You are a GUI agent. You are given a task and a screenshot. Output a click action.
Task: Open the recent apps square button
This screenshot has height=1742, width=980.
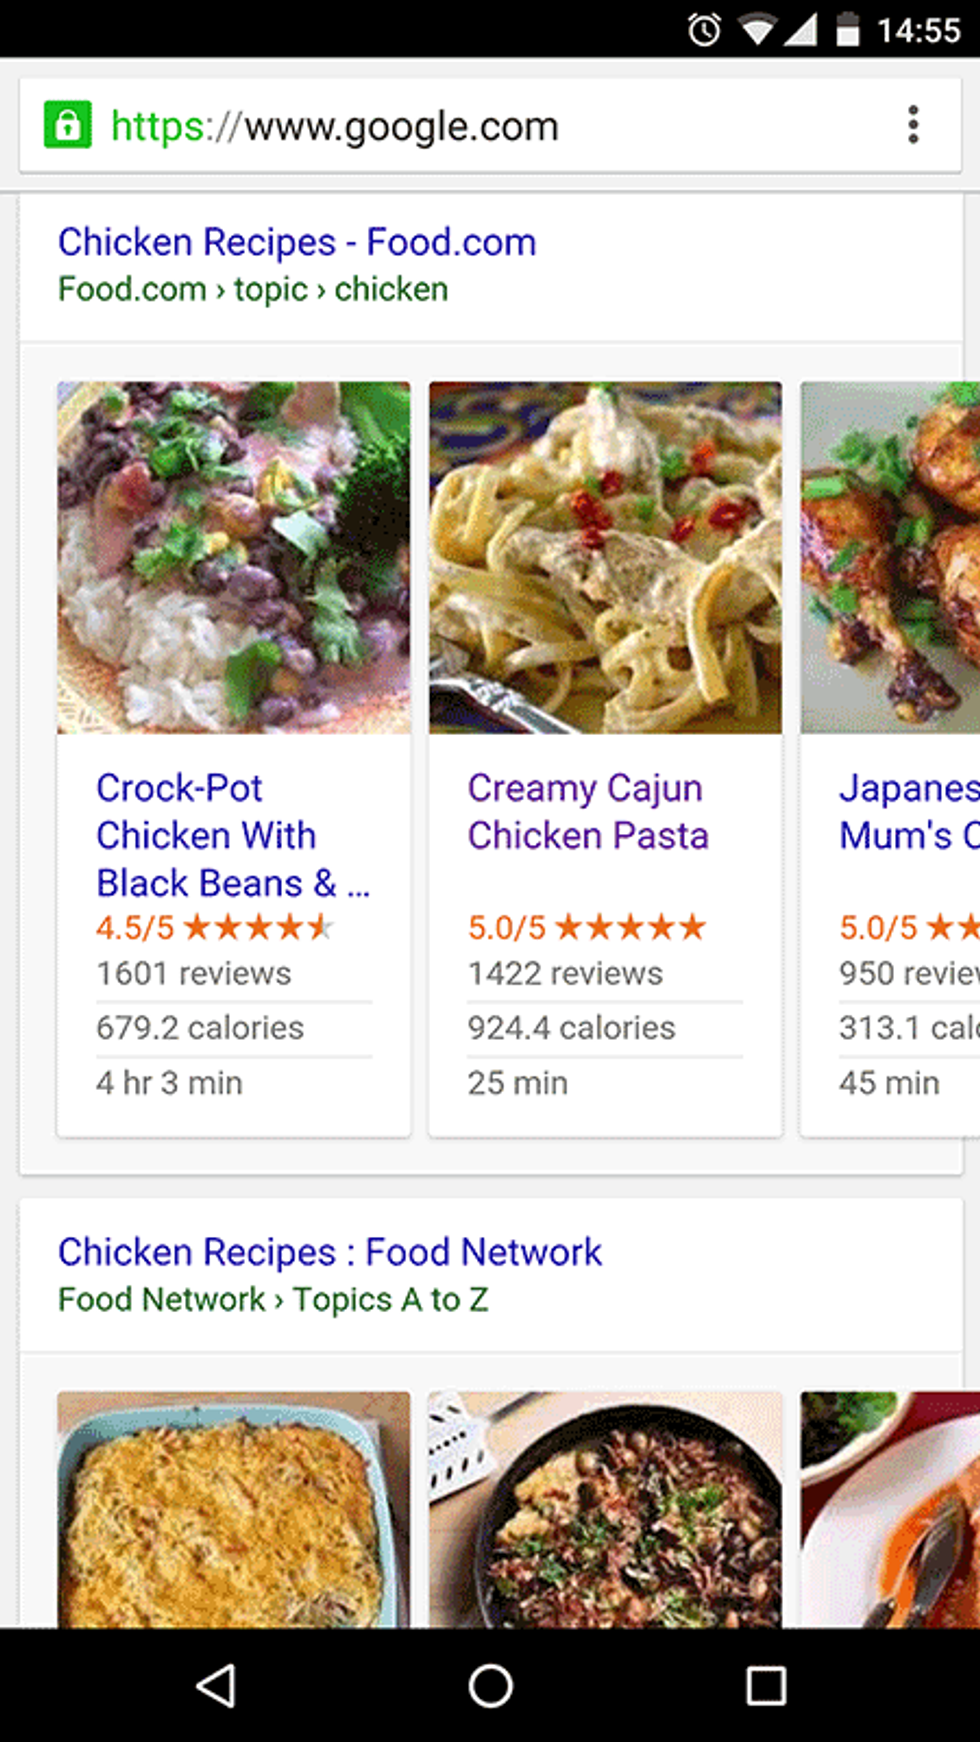point(766,1686)
